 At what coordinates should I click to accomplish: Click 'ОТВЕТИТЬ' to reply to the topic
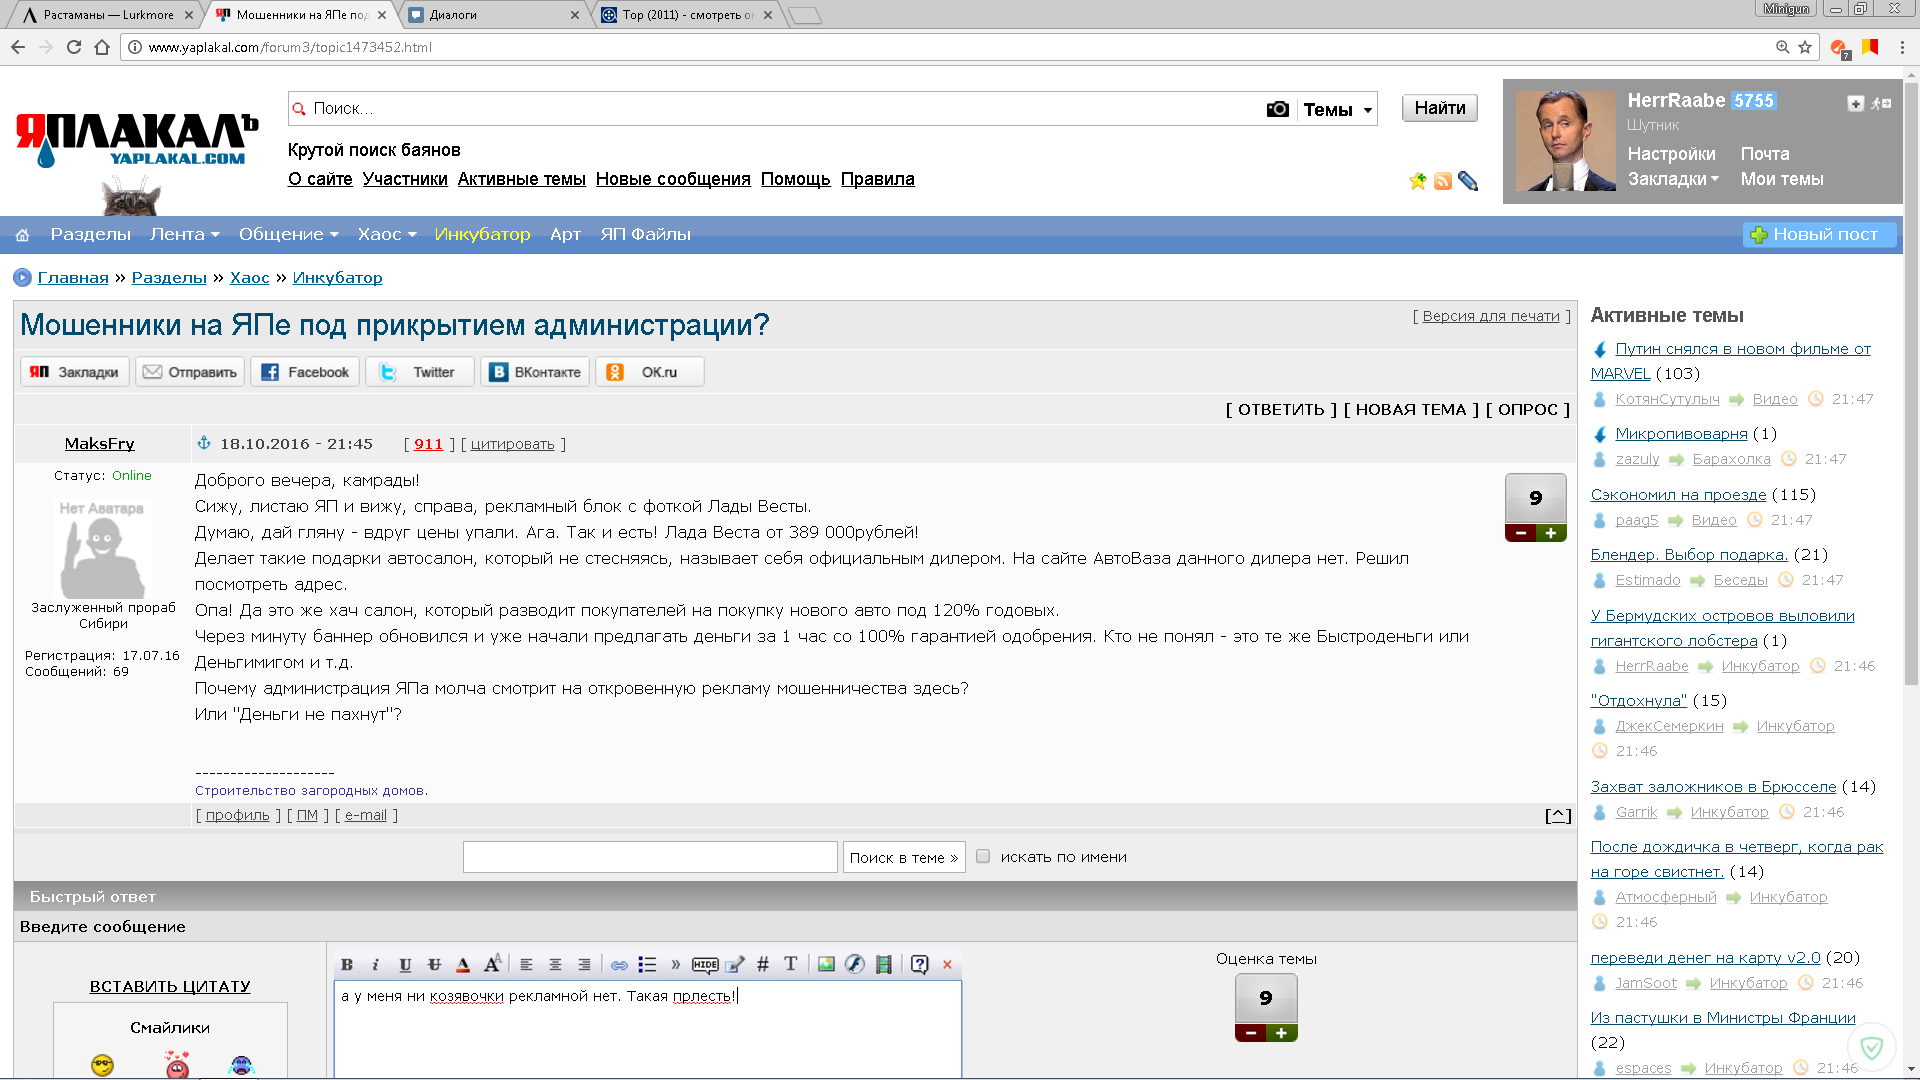1281,410
